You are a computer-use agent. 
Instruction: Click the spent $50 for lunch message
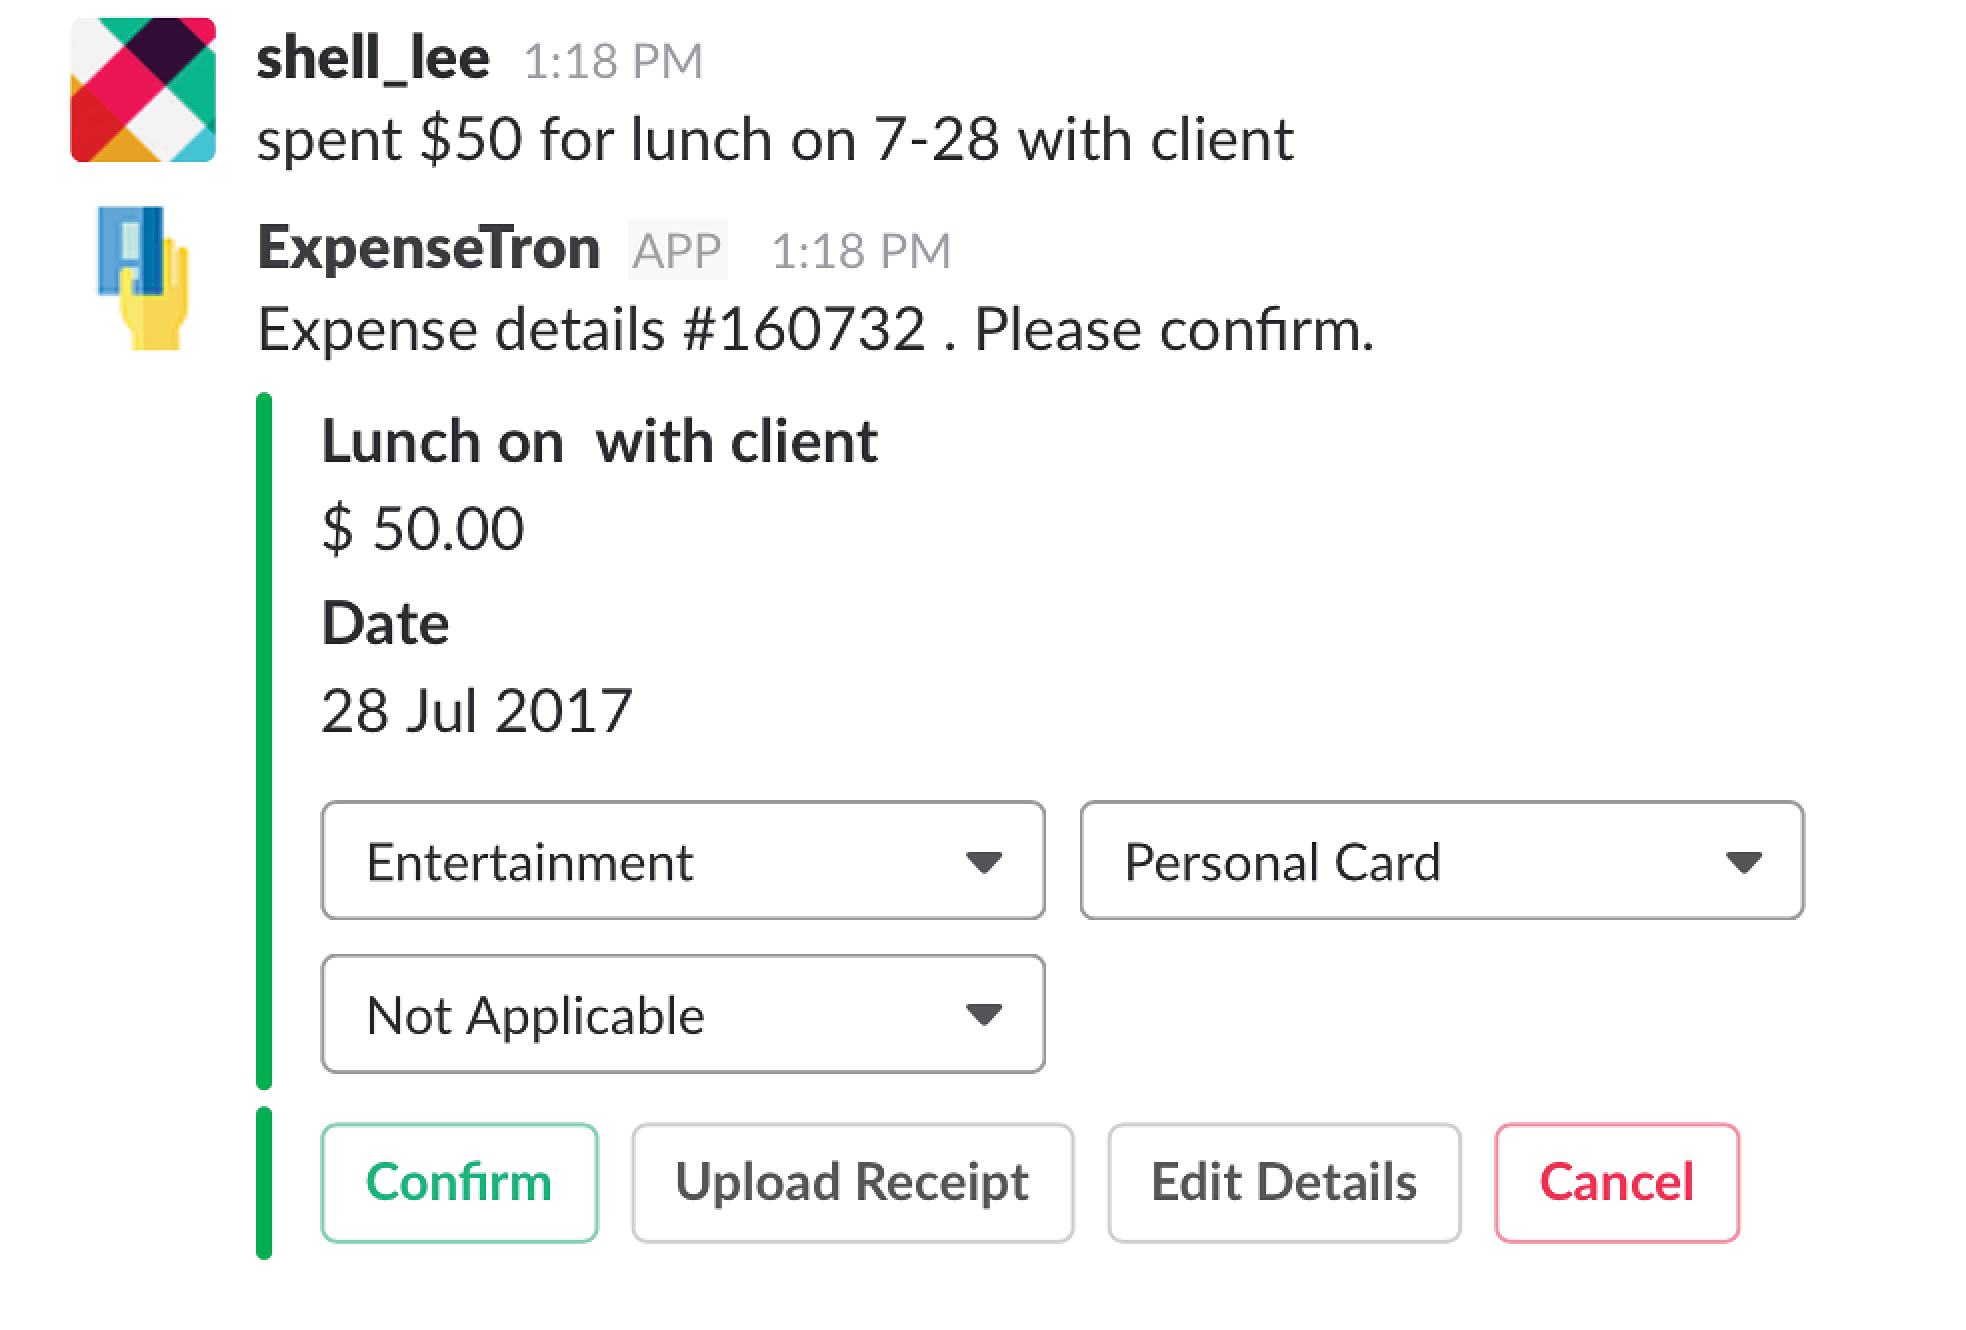pyautogui.click(x=775, y=139)
